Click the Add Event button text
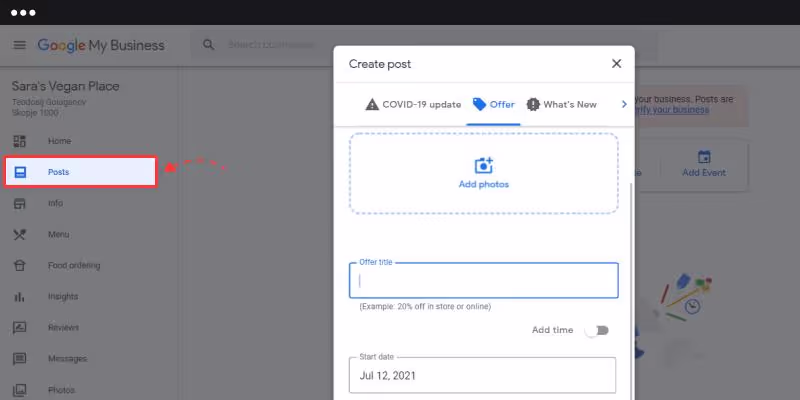The image size is (800, 400). click(x=704, y=173)
